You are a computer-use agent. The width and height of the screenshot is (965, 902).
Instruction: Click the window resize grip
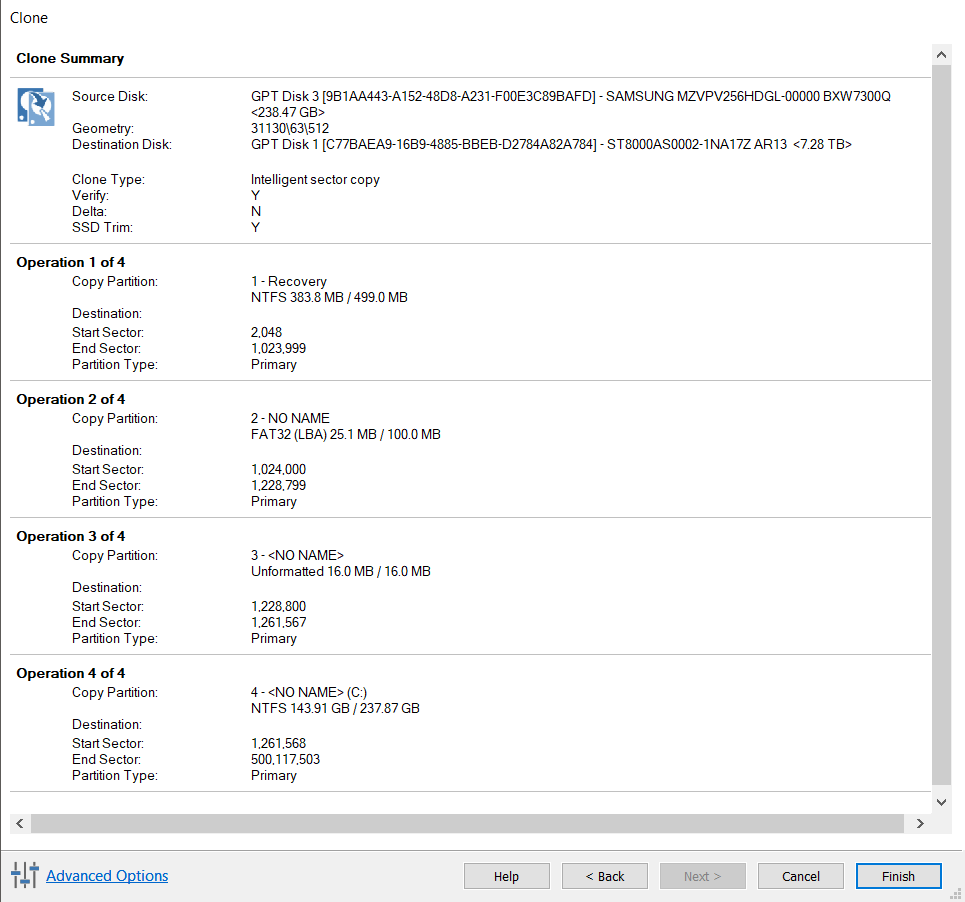[956, 894]
